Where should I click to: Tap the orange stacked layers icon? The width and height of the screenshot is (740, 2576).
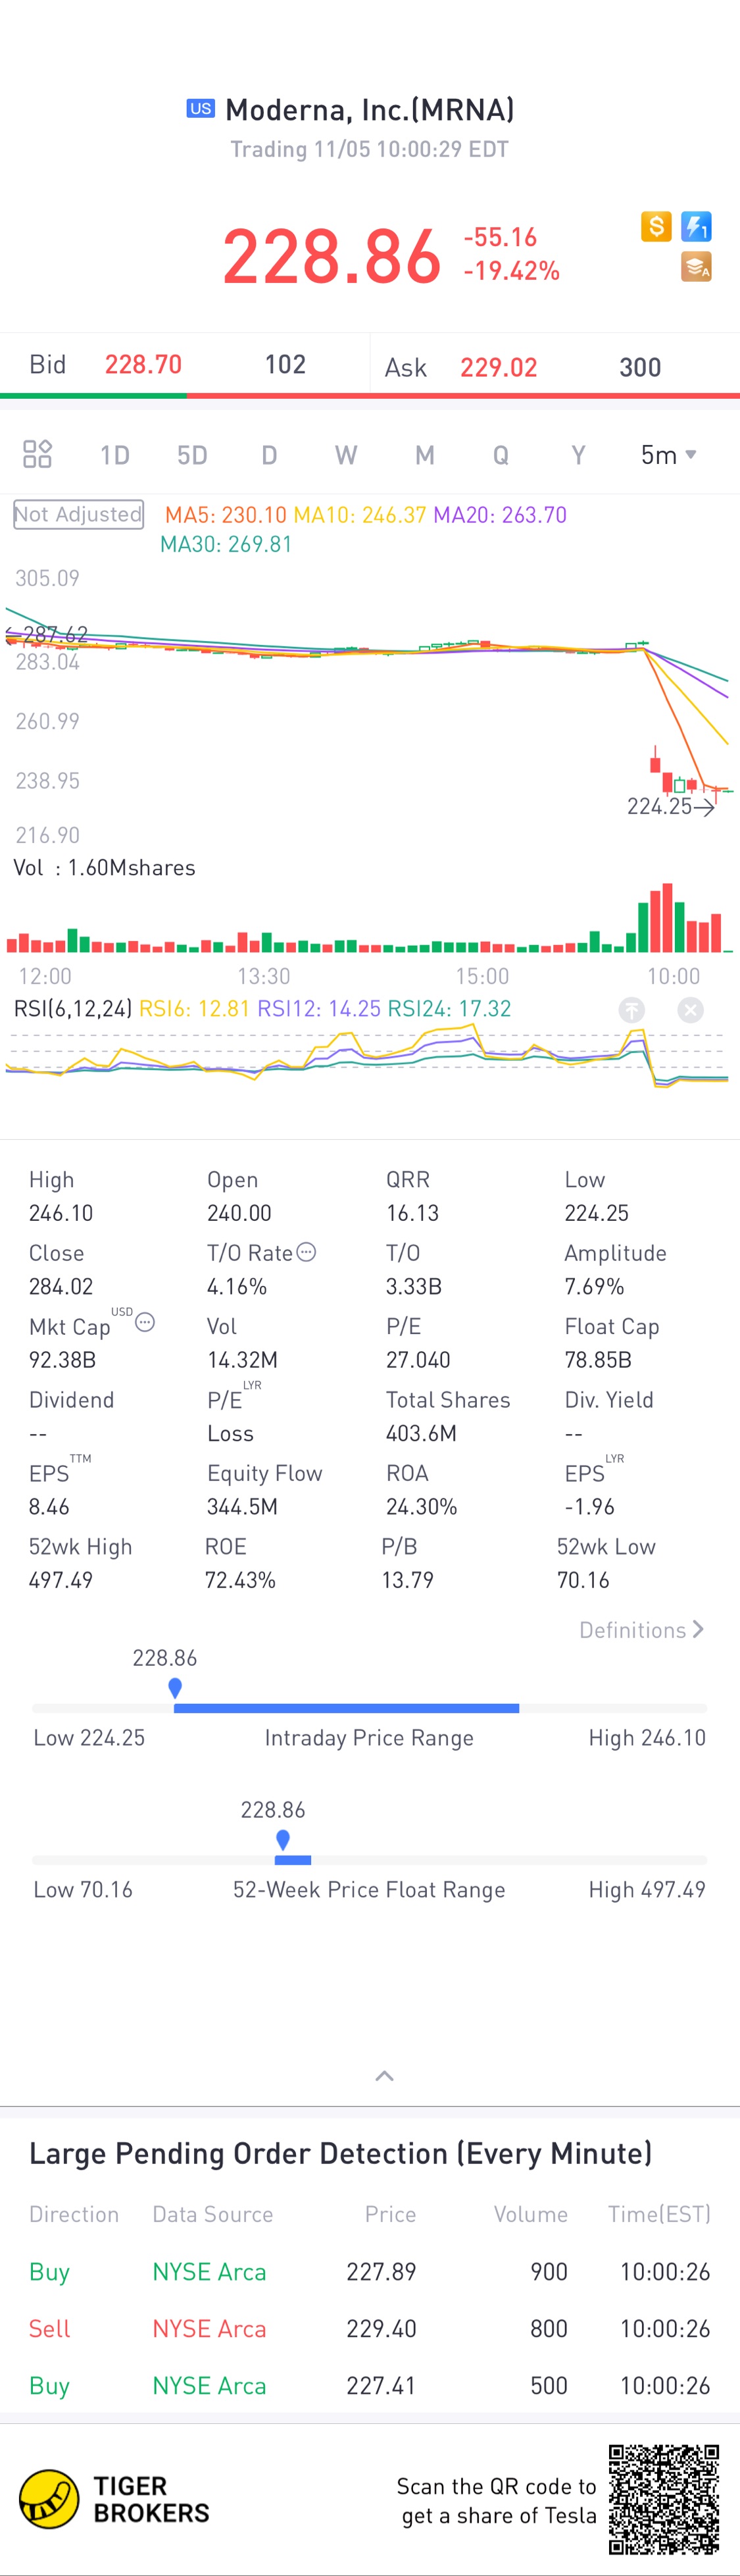[x=696, y=266]
